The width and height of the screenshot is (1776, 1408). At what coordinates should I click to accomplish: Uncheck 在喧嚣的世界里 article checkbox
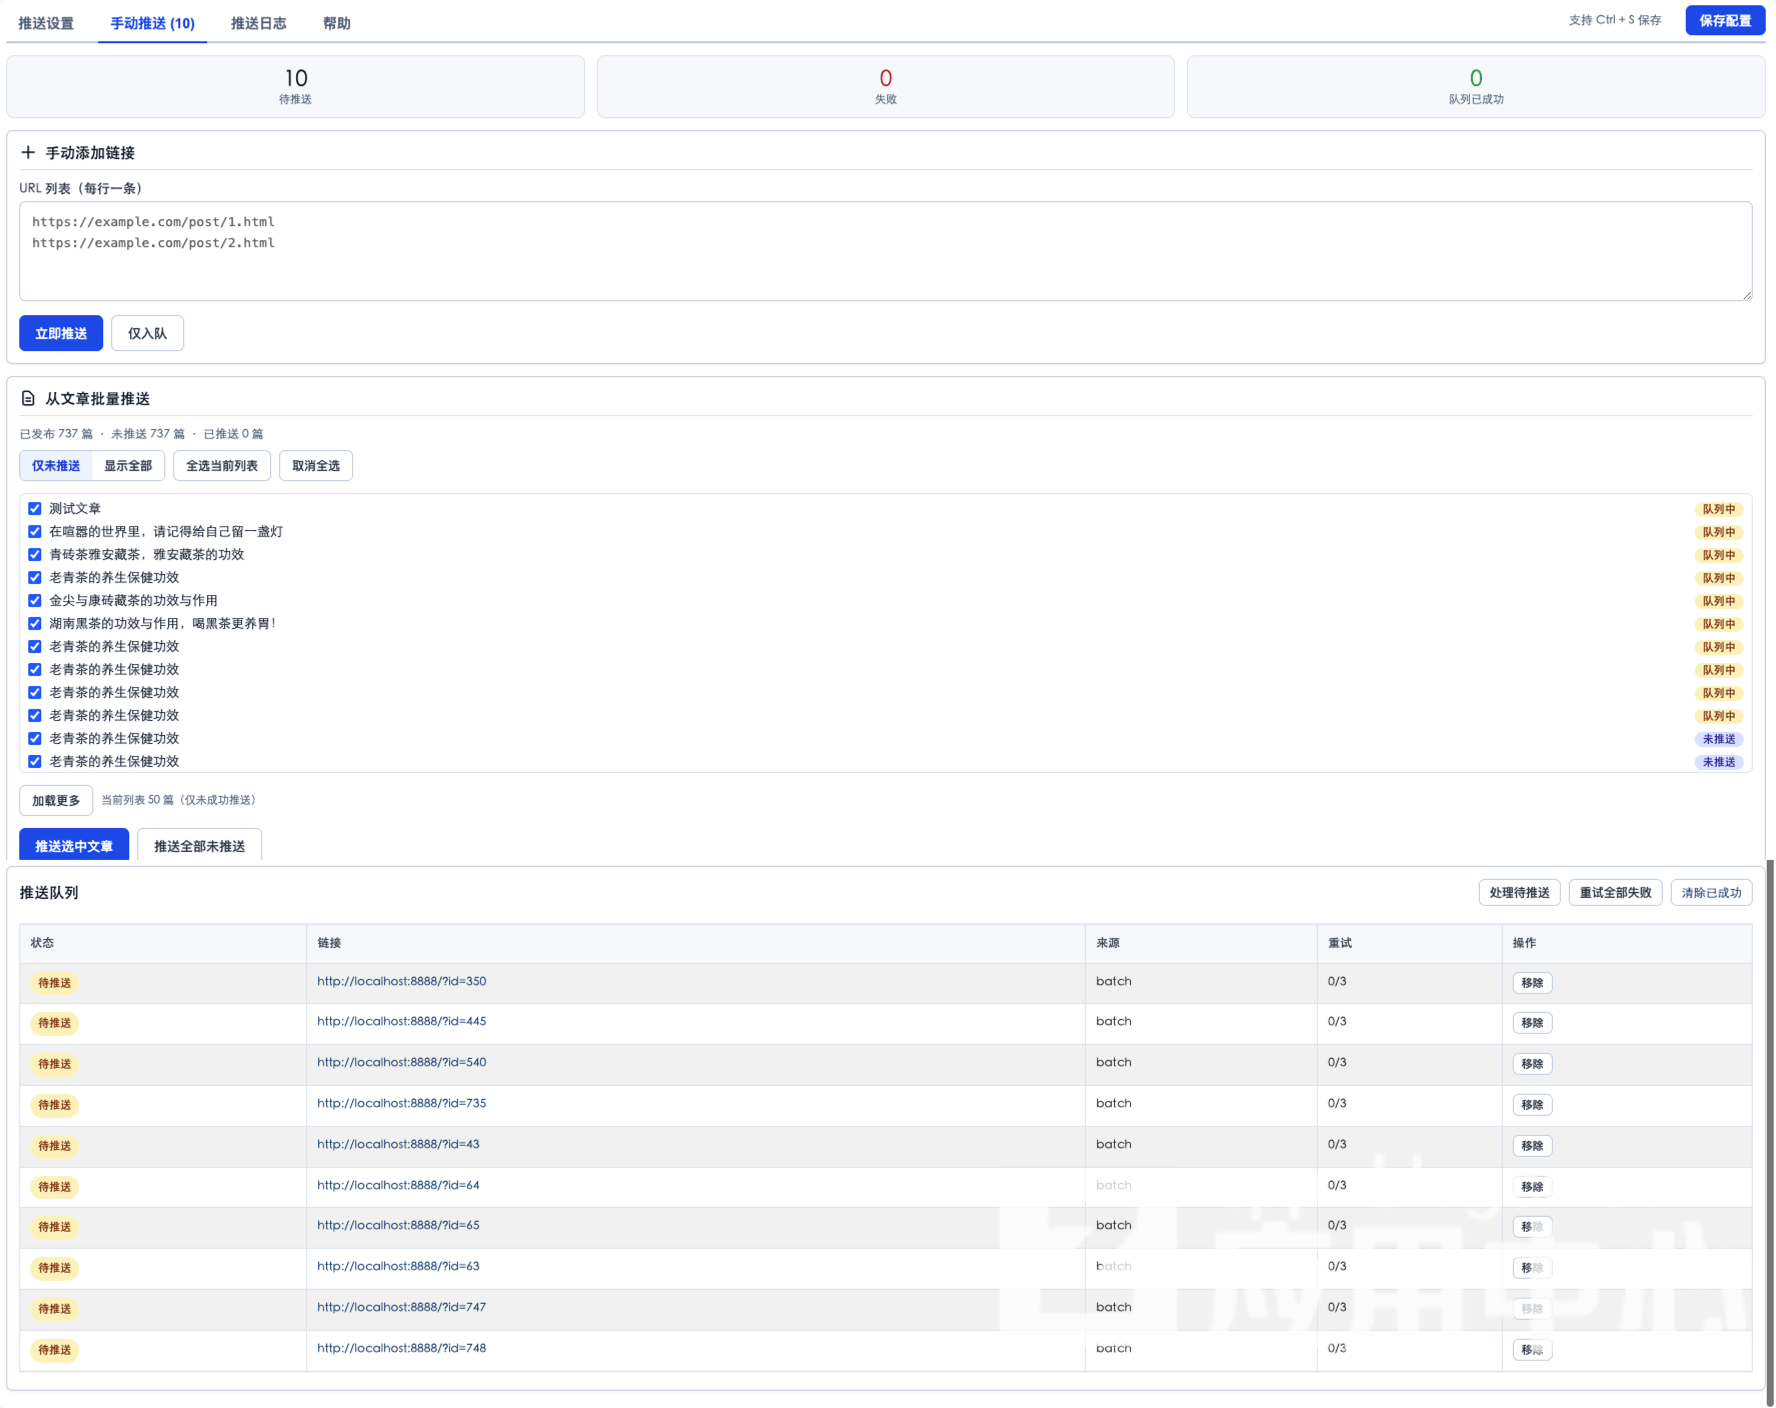click(x=35, y=531)
